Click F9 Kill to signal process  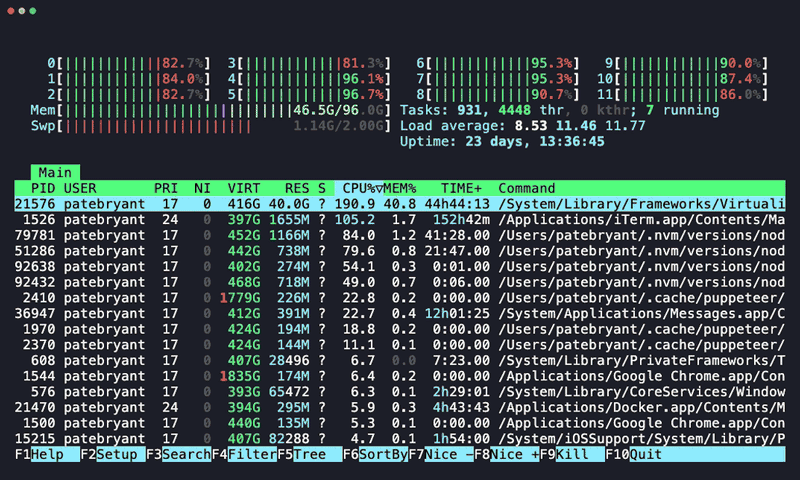point(572,454)
